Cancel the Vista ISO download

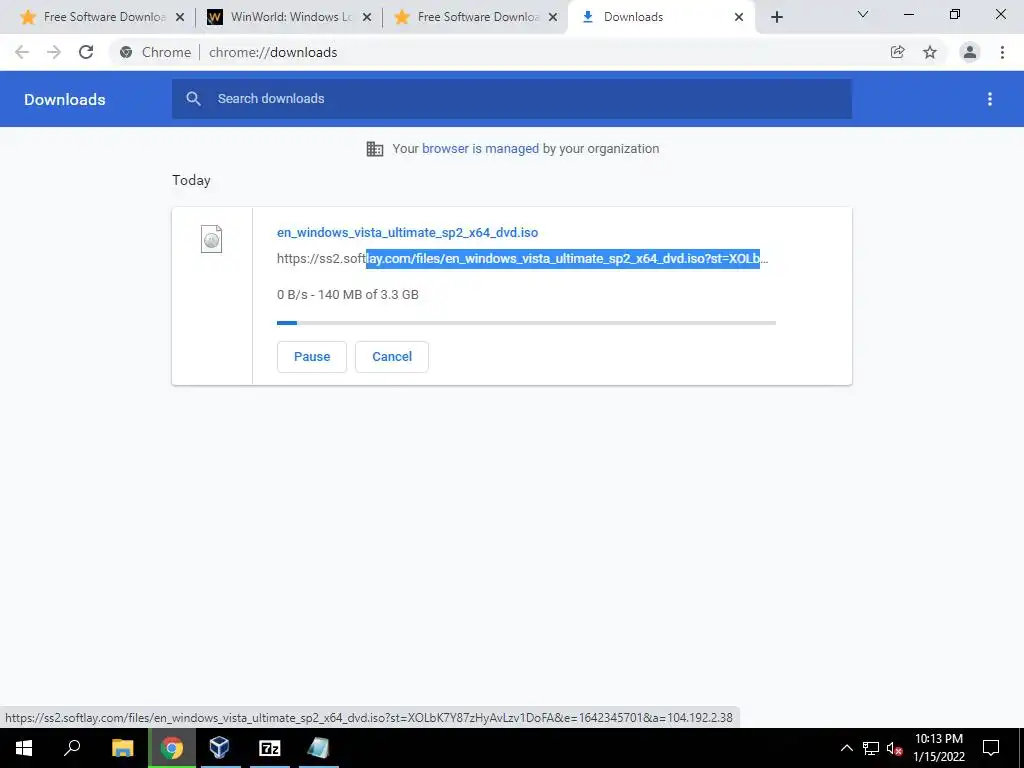[x=392, y=357]
